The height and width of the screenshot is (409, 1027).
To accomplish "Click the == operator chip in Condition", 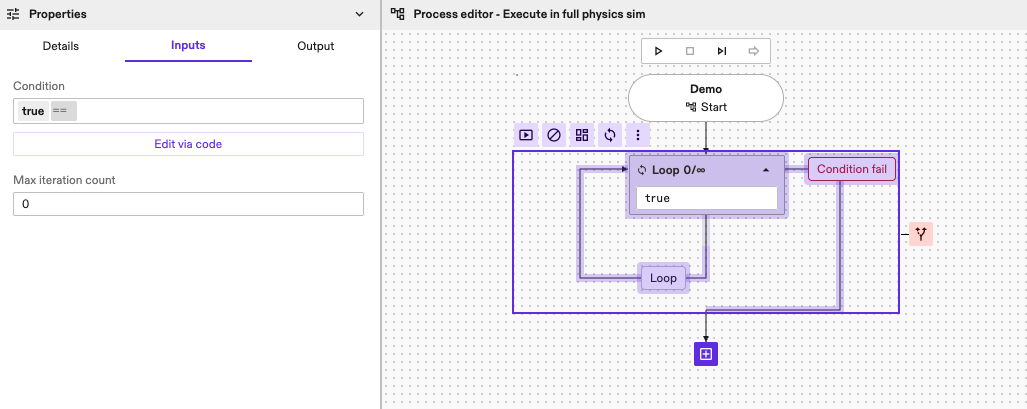I will pos(59,111).
